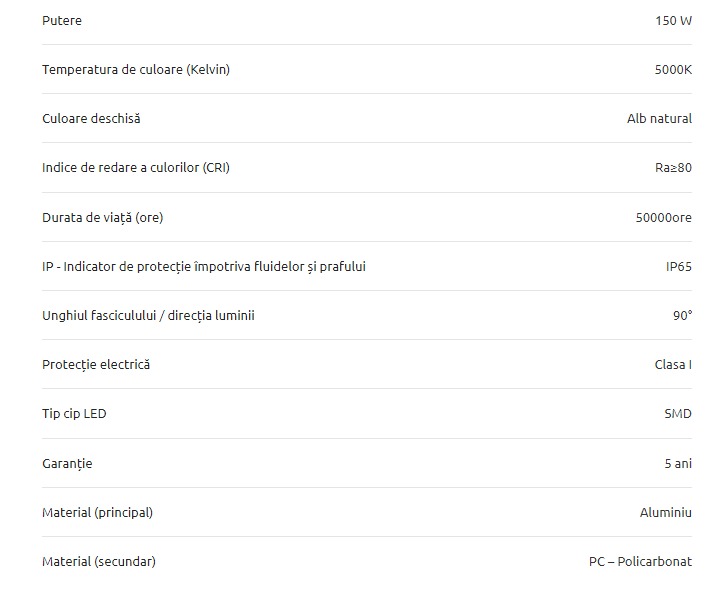Image resolution: width=723 pixels, height=590 pixels.
Task: Click the Protecție electrică label
Action: [96, 365]
